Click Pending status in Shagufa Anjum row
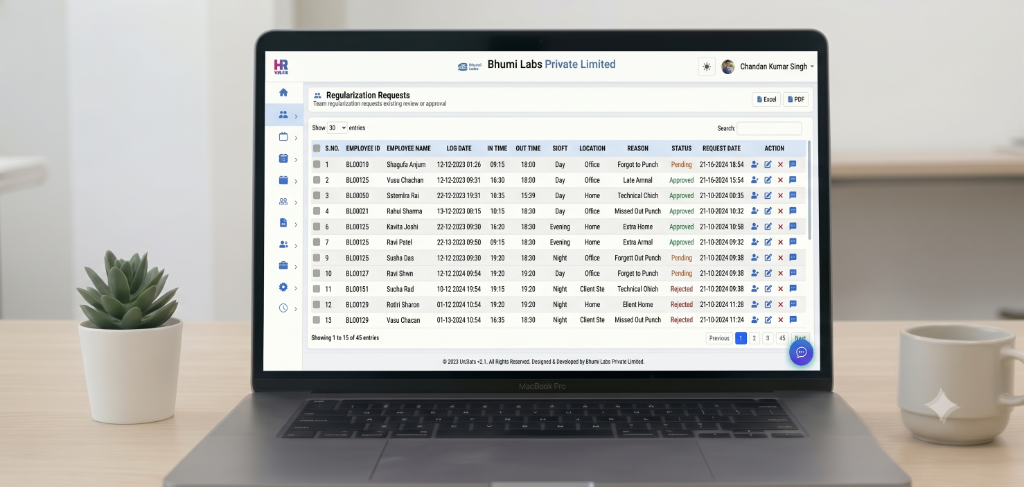Screen dimensions: 1024x487 tap(681, 165)
